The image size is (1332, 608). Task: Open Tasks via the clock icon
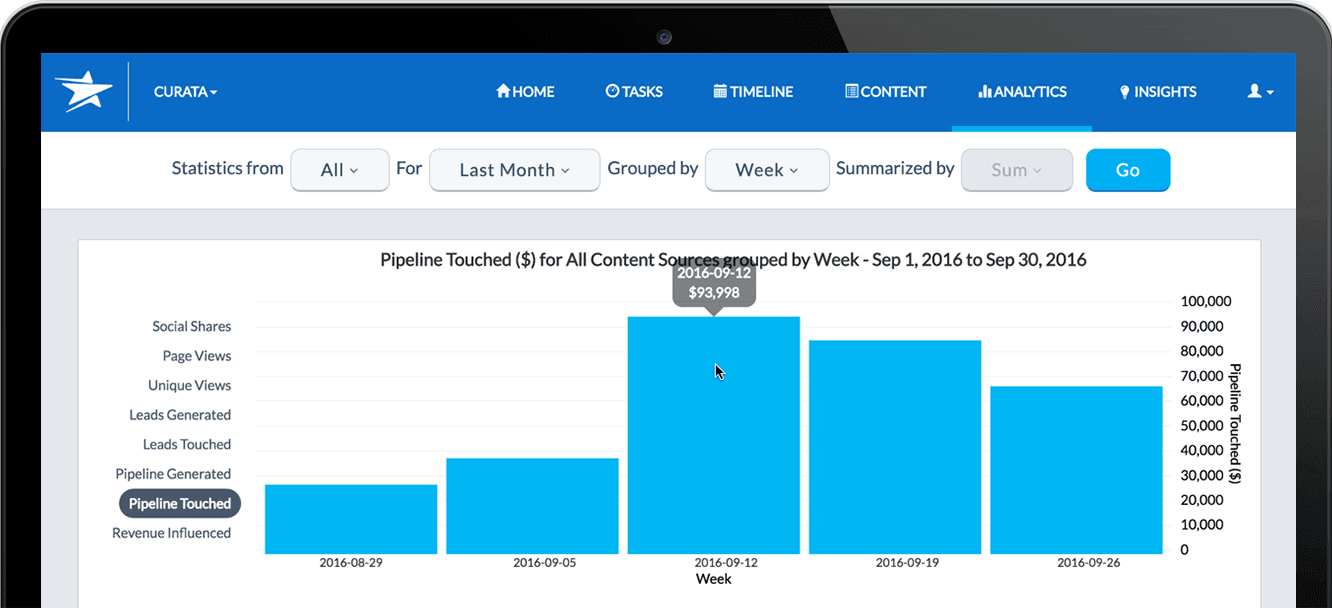tap(612, 91)
